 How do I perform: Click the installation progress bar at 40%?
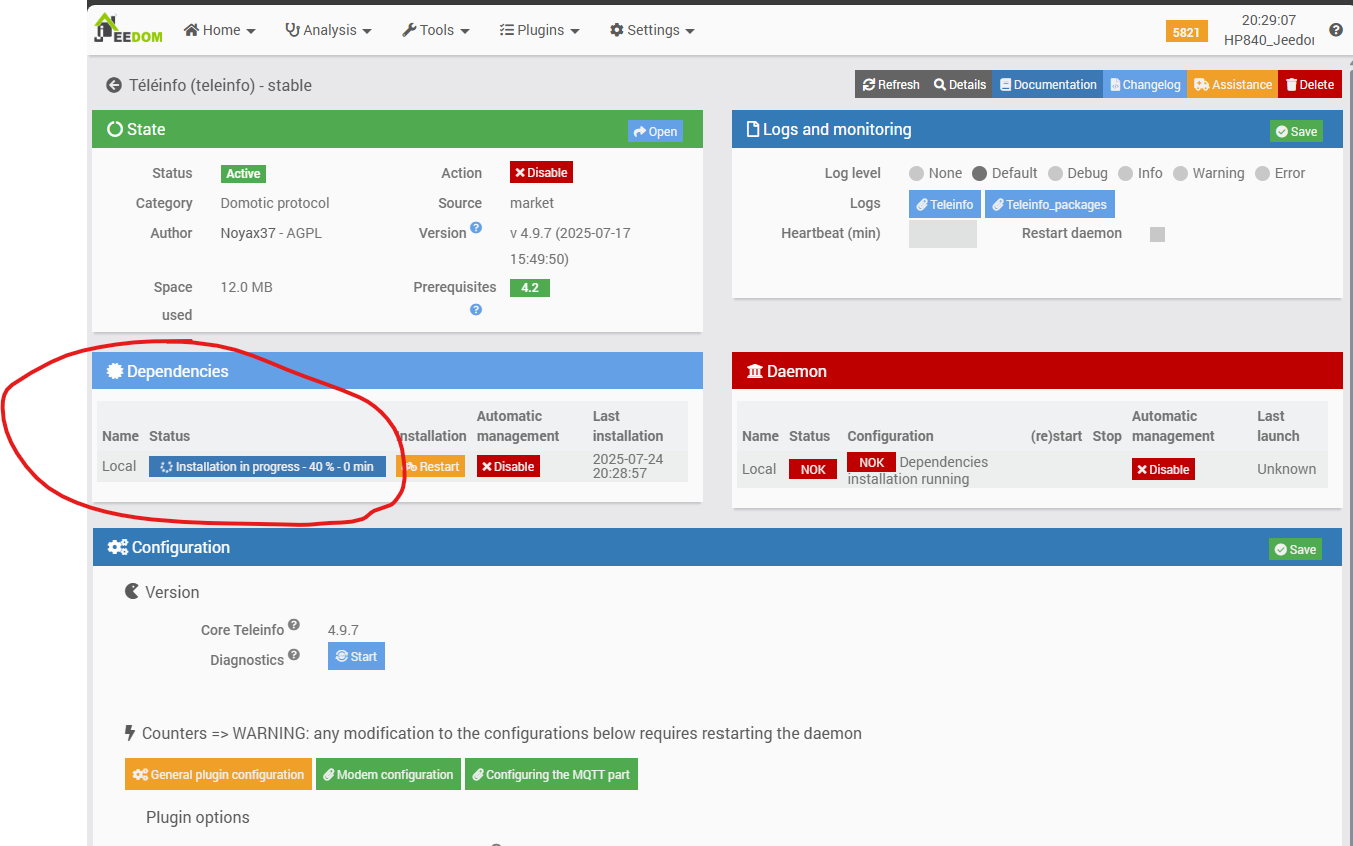(x=267, y=467)
